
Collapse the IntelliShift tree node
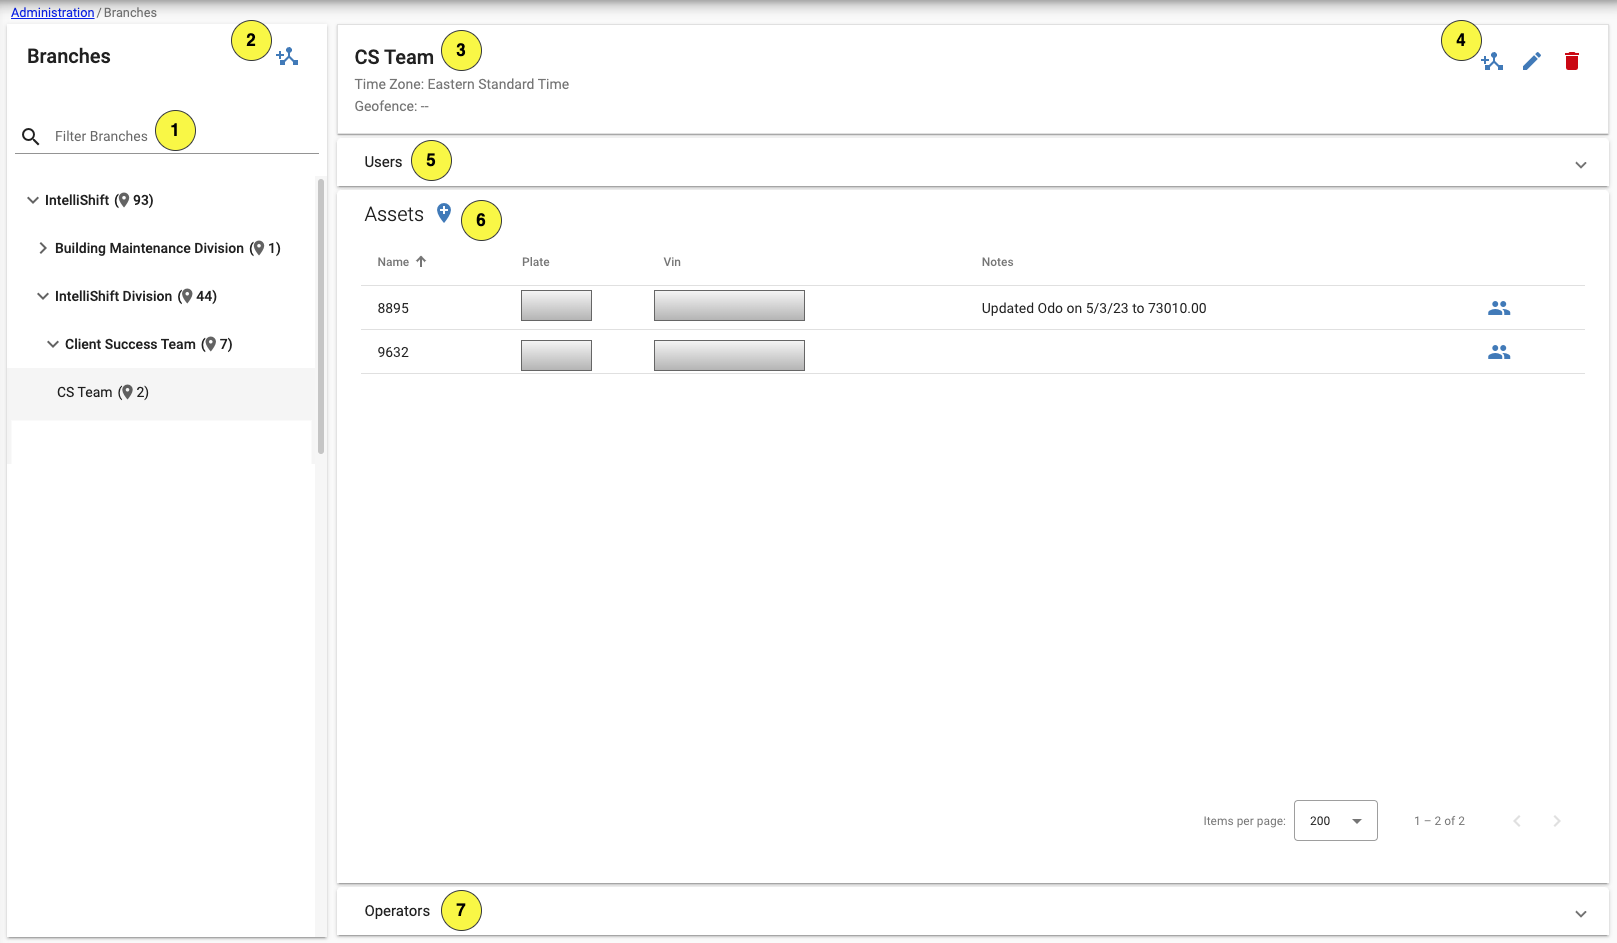pyautogui.click(x=33, y=200)
